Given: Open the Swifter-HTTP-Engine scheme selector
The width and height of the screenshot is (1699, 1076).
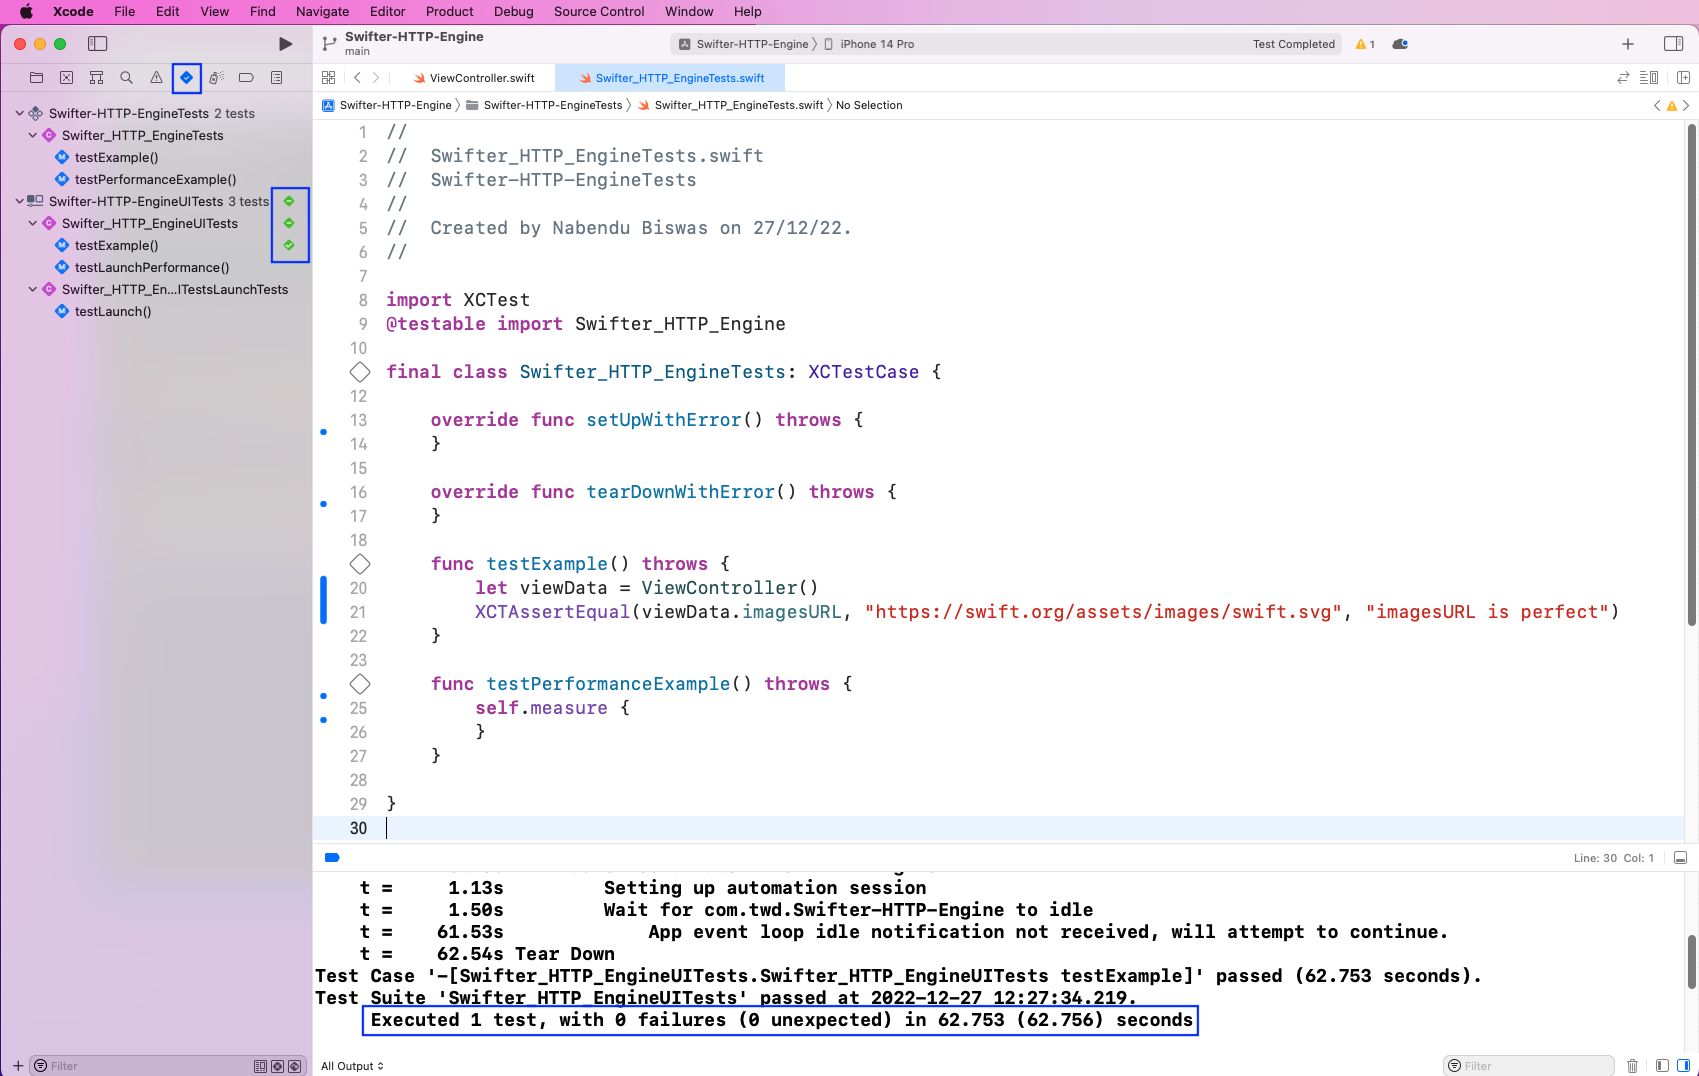Looking at the screenshot, I should coord(745,44).
